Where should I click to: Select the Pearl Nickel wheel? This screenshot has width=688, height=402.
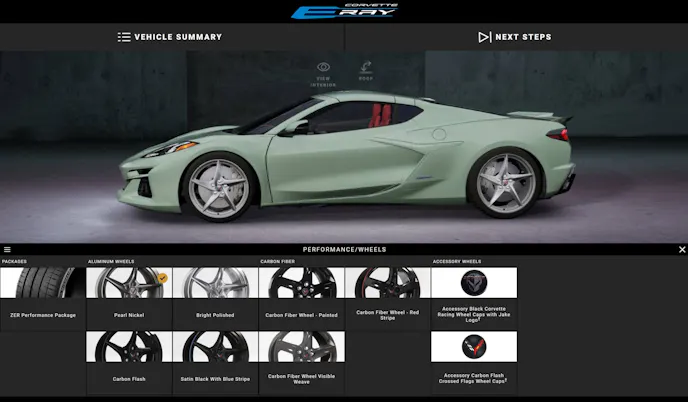[x=128, y=284]
